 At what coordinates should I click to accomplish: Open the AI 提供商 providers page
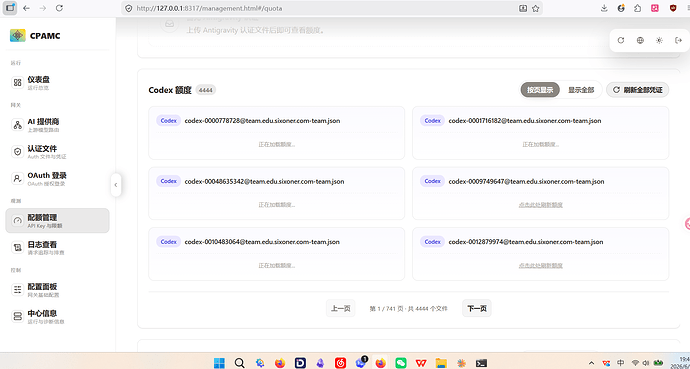coord(57,125)
